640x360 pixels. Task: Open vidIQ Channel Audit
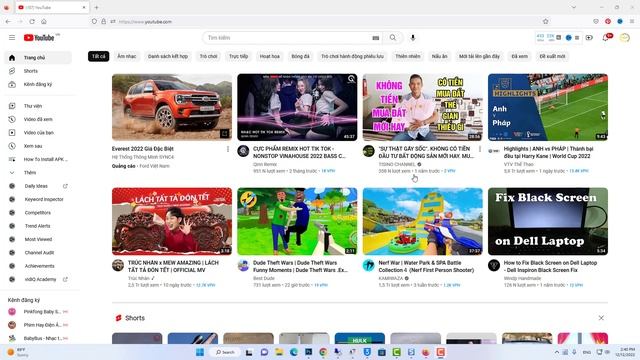tap(38, 253)
